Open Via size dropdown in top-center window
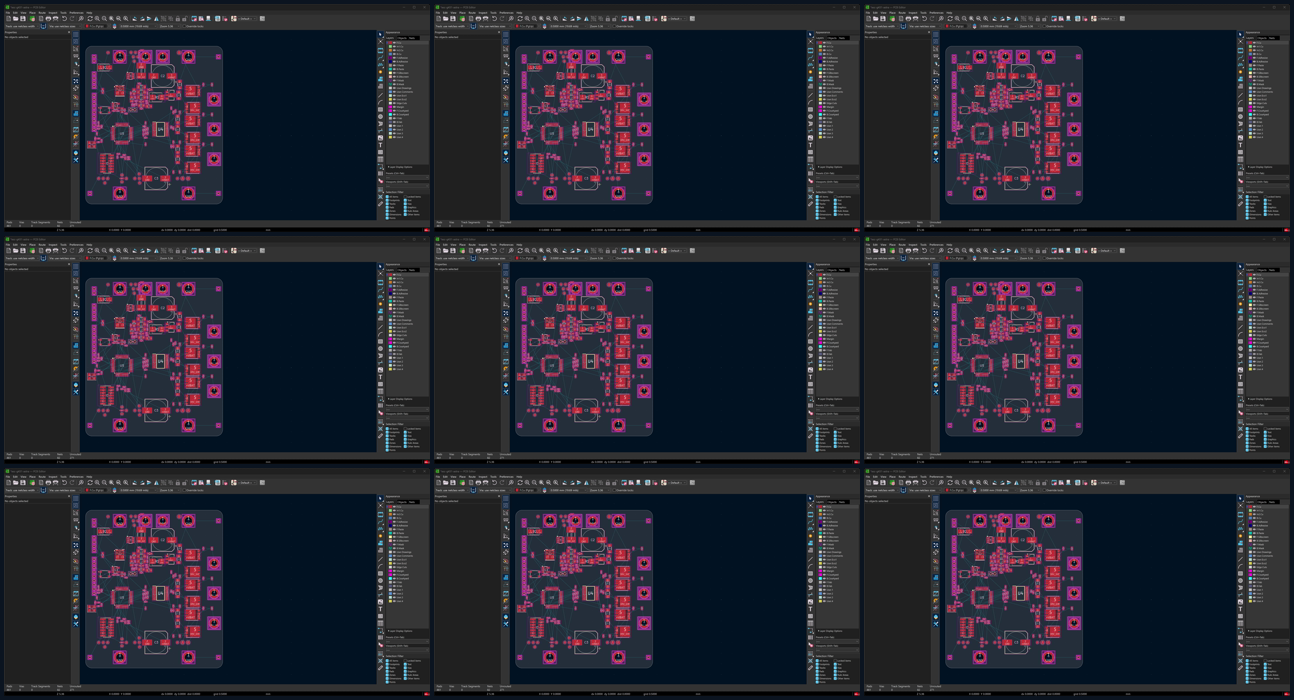 [495, 26]
